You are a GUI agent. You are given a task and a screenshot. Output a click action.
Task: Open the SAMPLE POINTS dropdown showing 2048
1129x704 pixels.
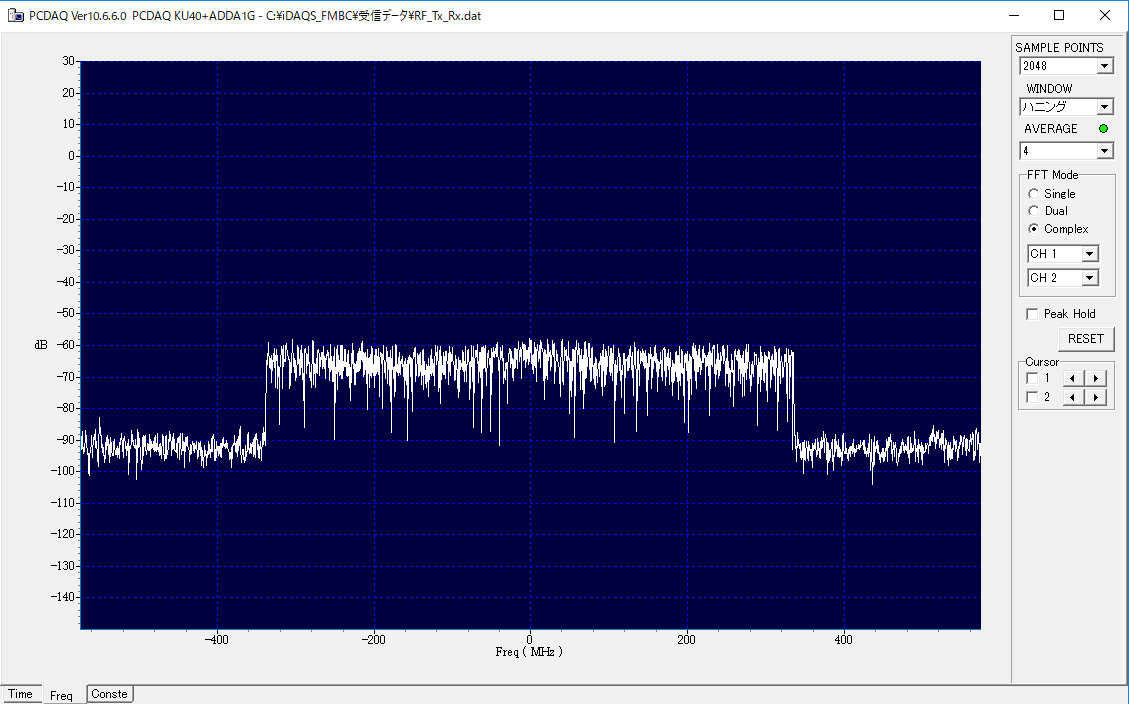tap(1066, 66)
